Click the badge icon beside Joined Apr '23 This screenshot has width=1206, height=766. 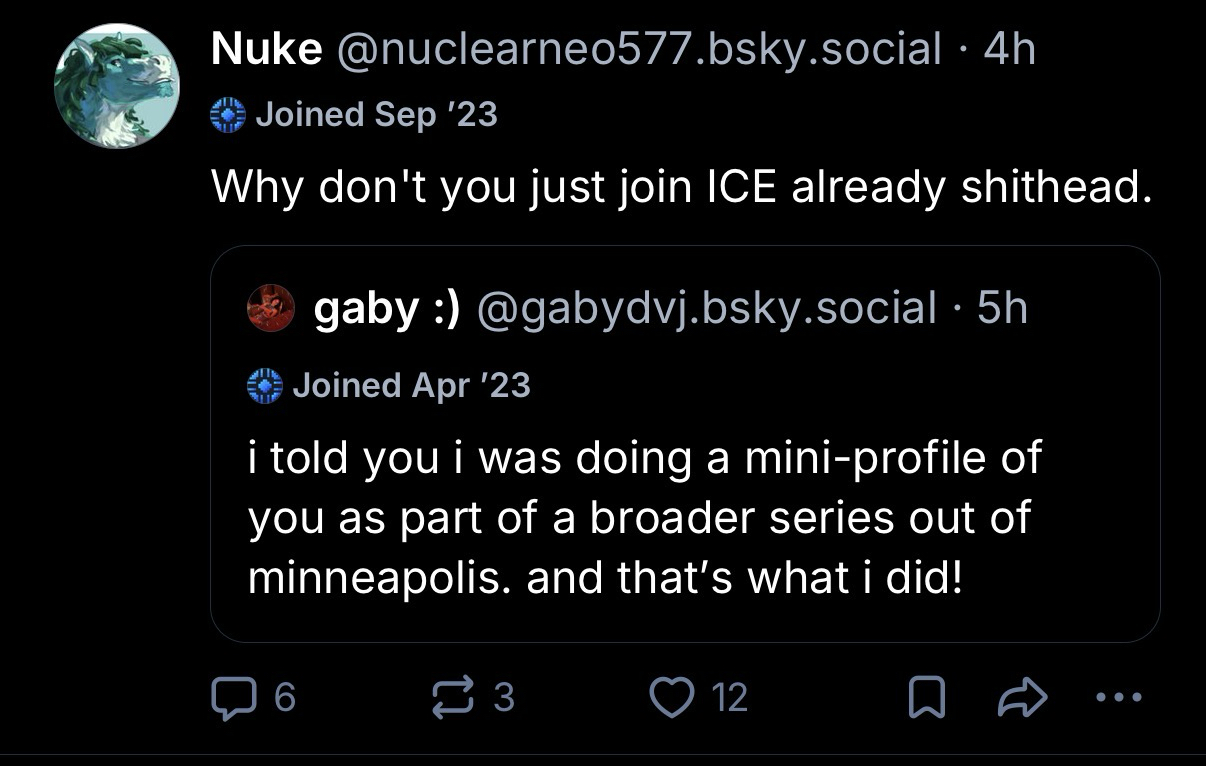(265, 385)
